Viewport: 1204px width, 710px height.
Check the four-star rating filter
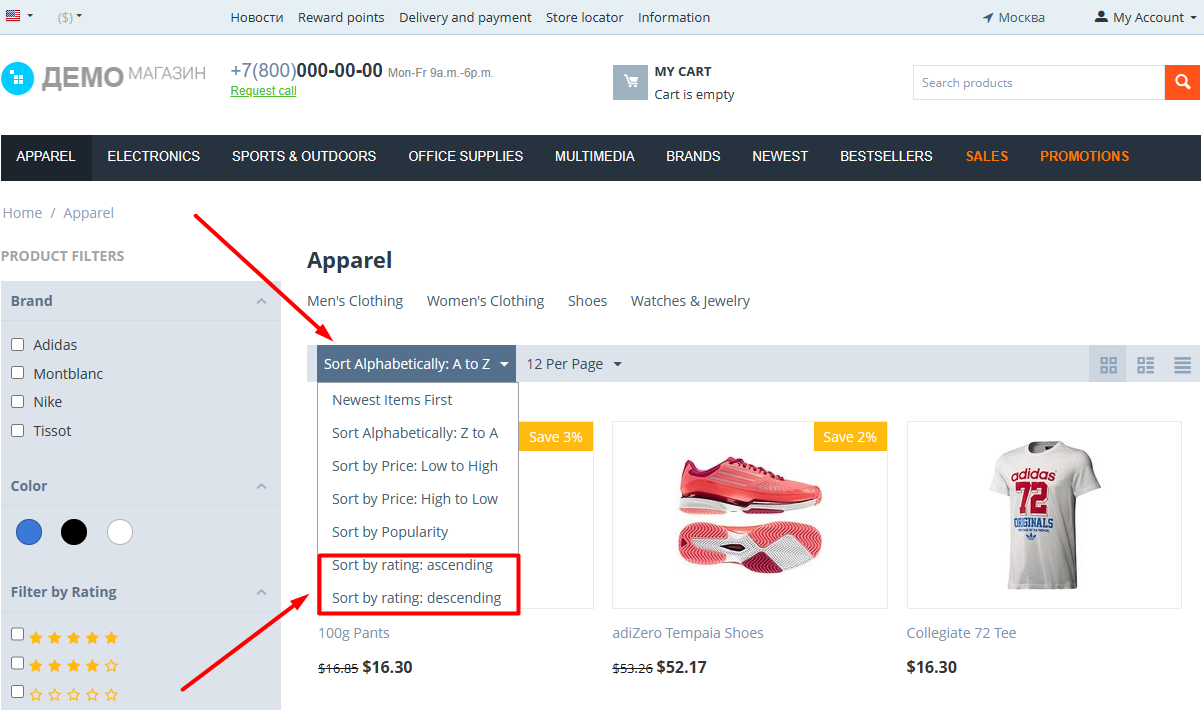pos(17,662)
